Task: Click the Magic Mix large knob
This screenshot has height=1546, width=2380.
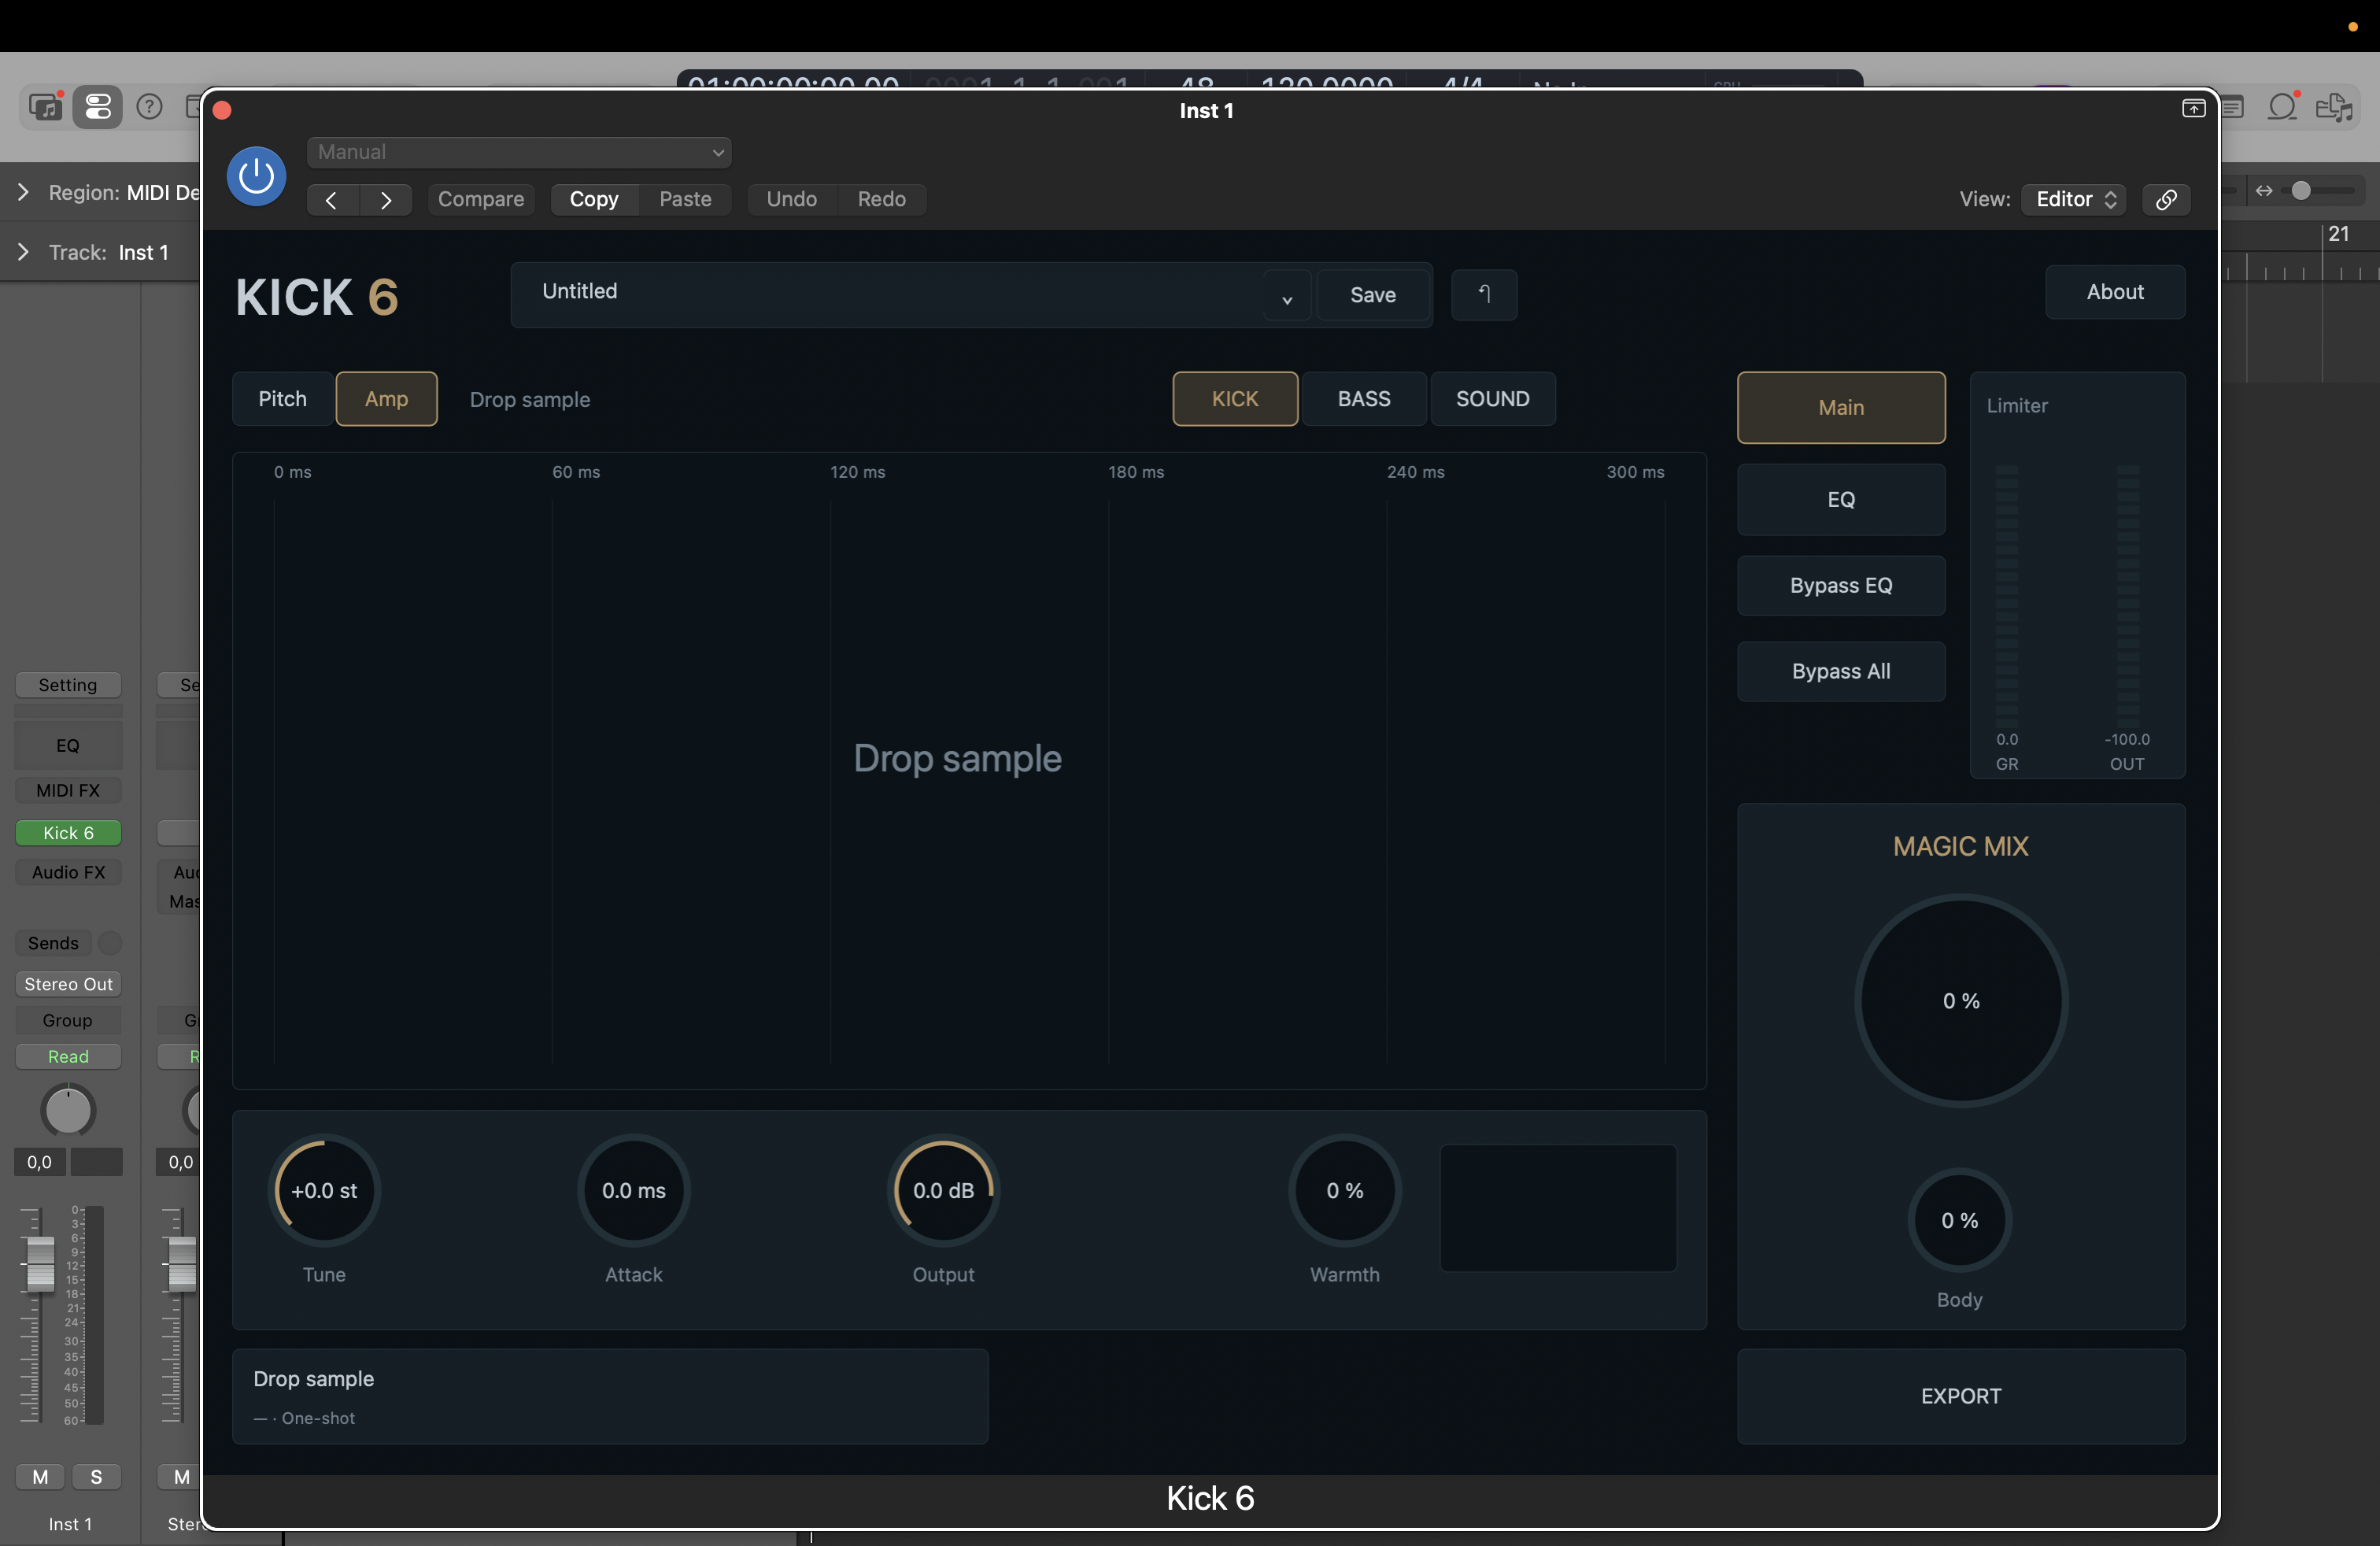Action: [x=1960, y=1001]
